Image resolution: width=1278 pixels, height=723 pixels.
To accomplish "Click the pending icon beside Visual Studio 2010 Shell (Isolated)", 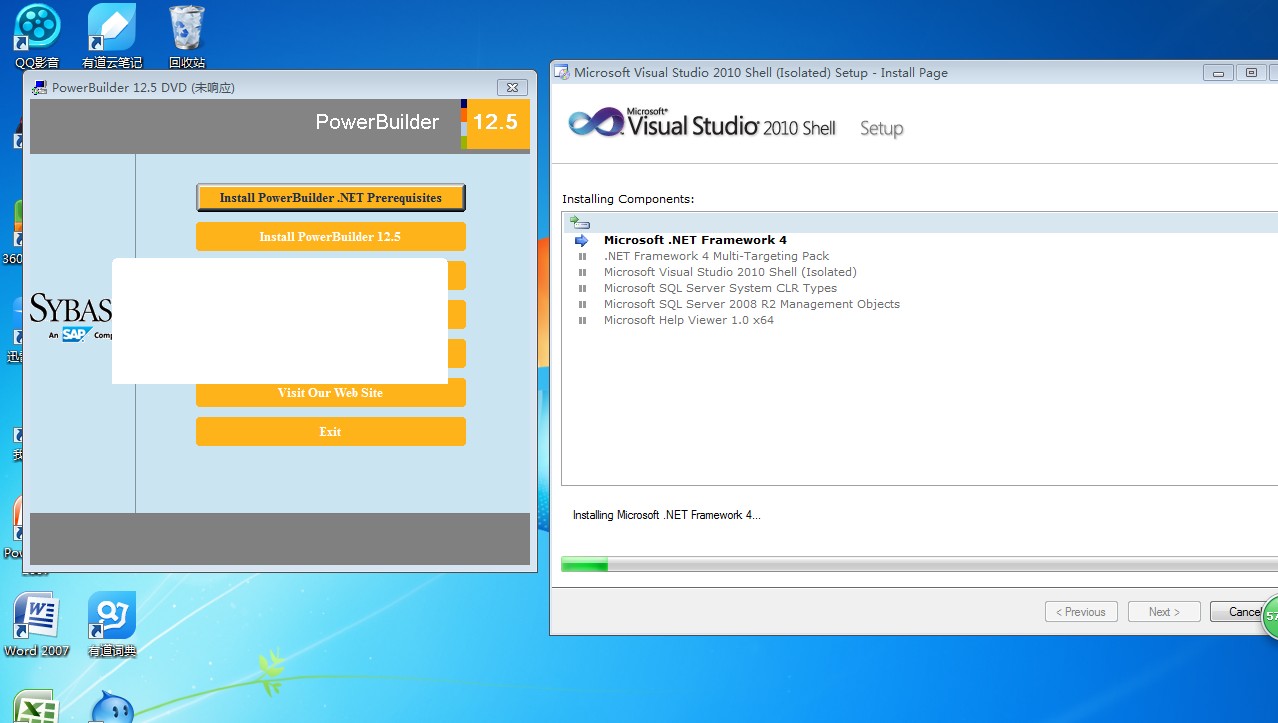I will click(582, 272).
